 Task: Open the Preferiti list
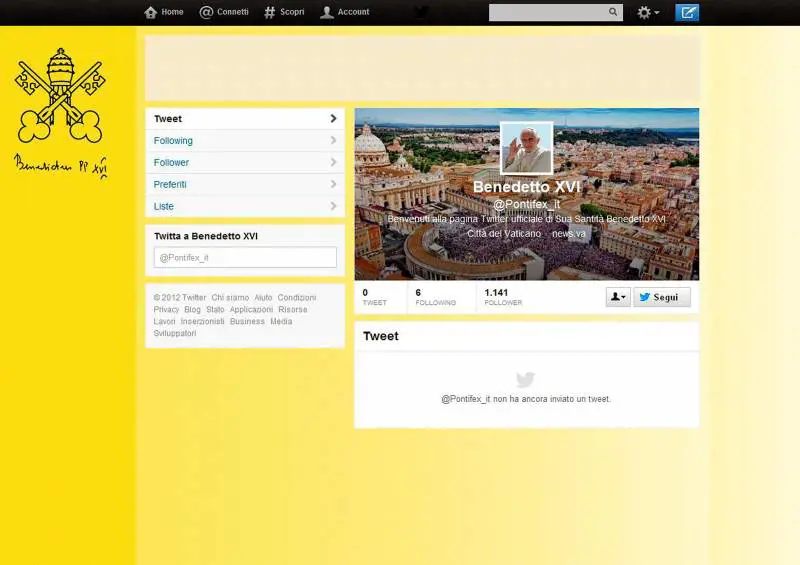point(245,184)
